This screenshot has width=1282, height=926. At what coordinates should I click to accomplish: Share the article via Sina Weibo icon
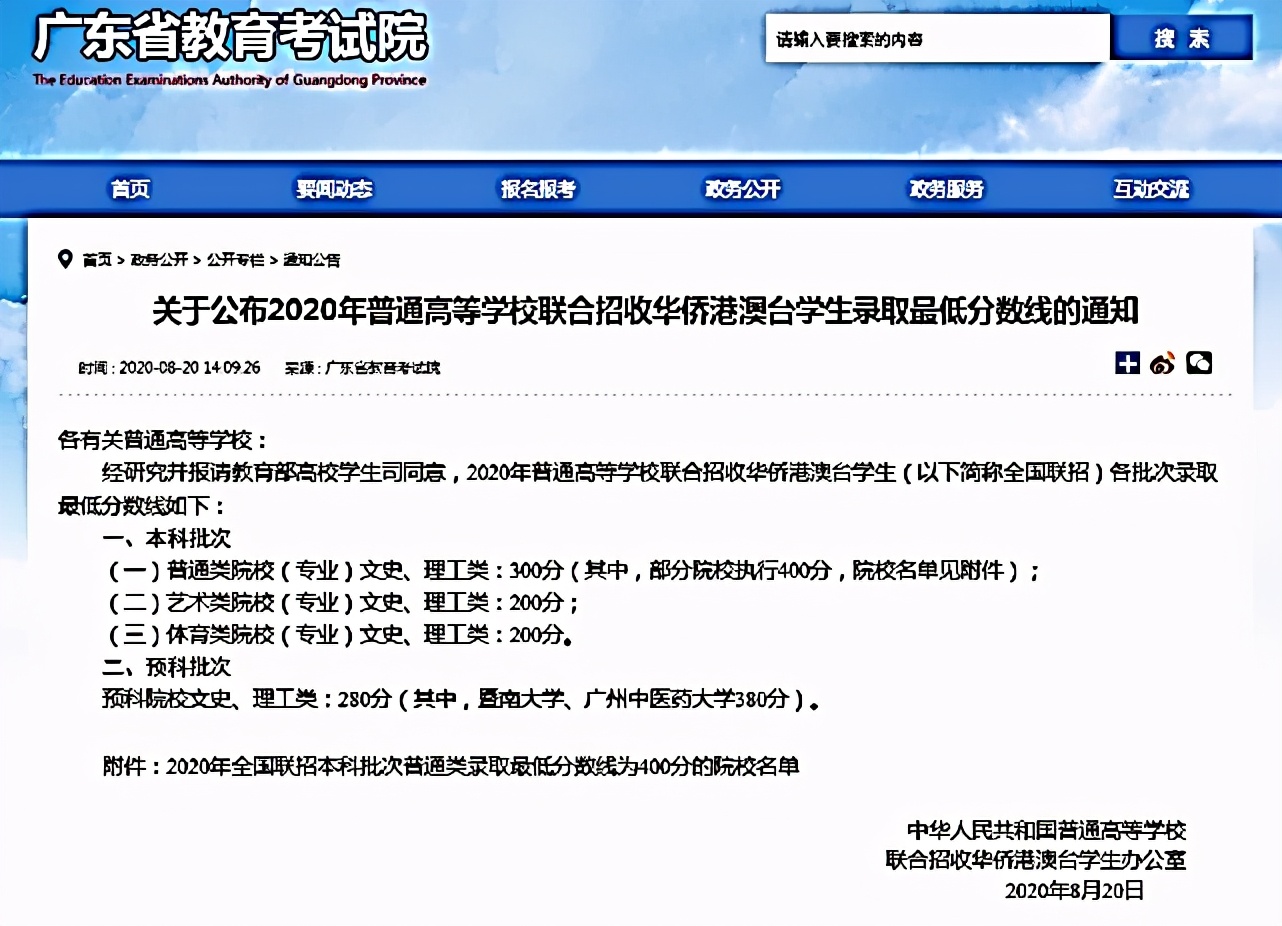click(x=1162, y=364)
